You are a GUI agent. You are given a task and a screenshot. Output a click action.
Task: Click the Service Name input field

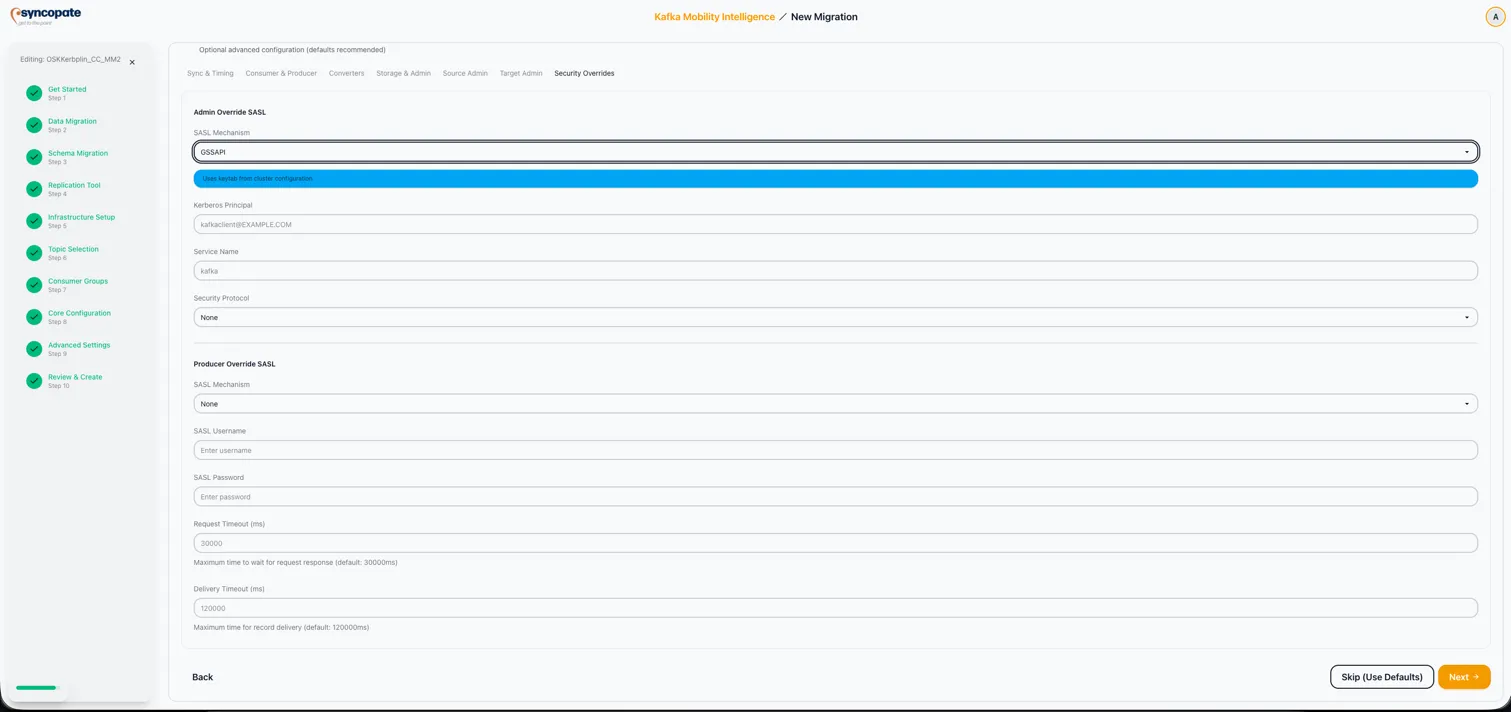click(835, 271)
